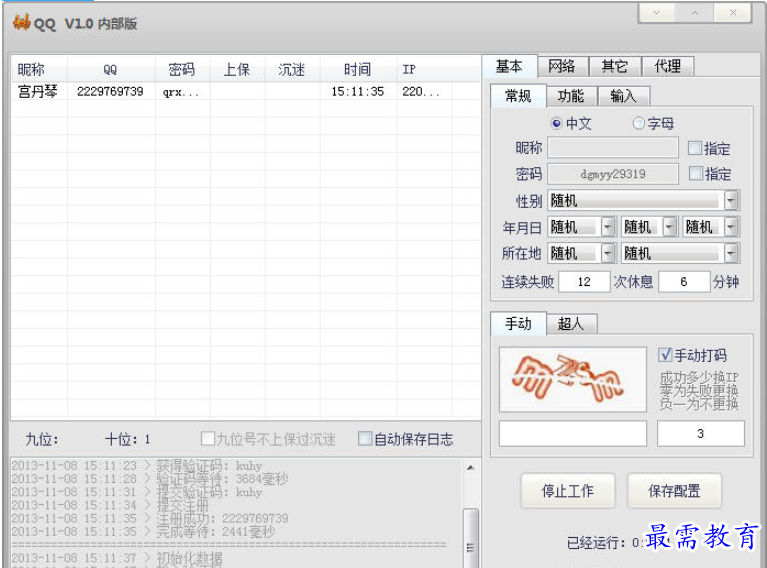Select the 功能 sub-tab
767x568 pixels.
pyautogui.click(x=571, y=96)
